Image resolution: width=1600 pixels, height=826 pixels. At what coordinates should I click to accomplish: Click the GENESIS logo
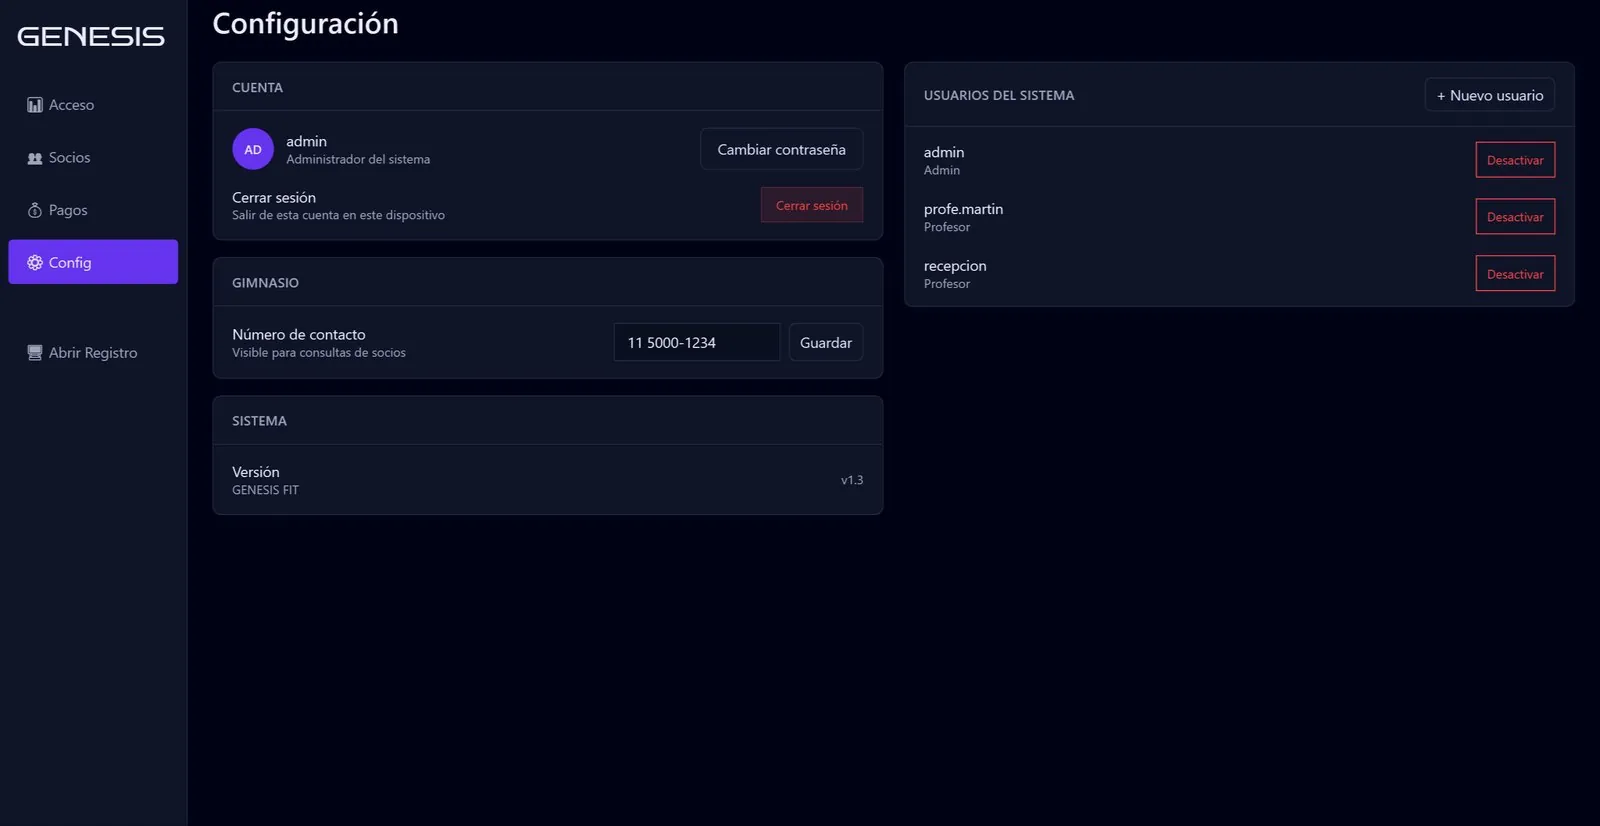tap(91, 36)
